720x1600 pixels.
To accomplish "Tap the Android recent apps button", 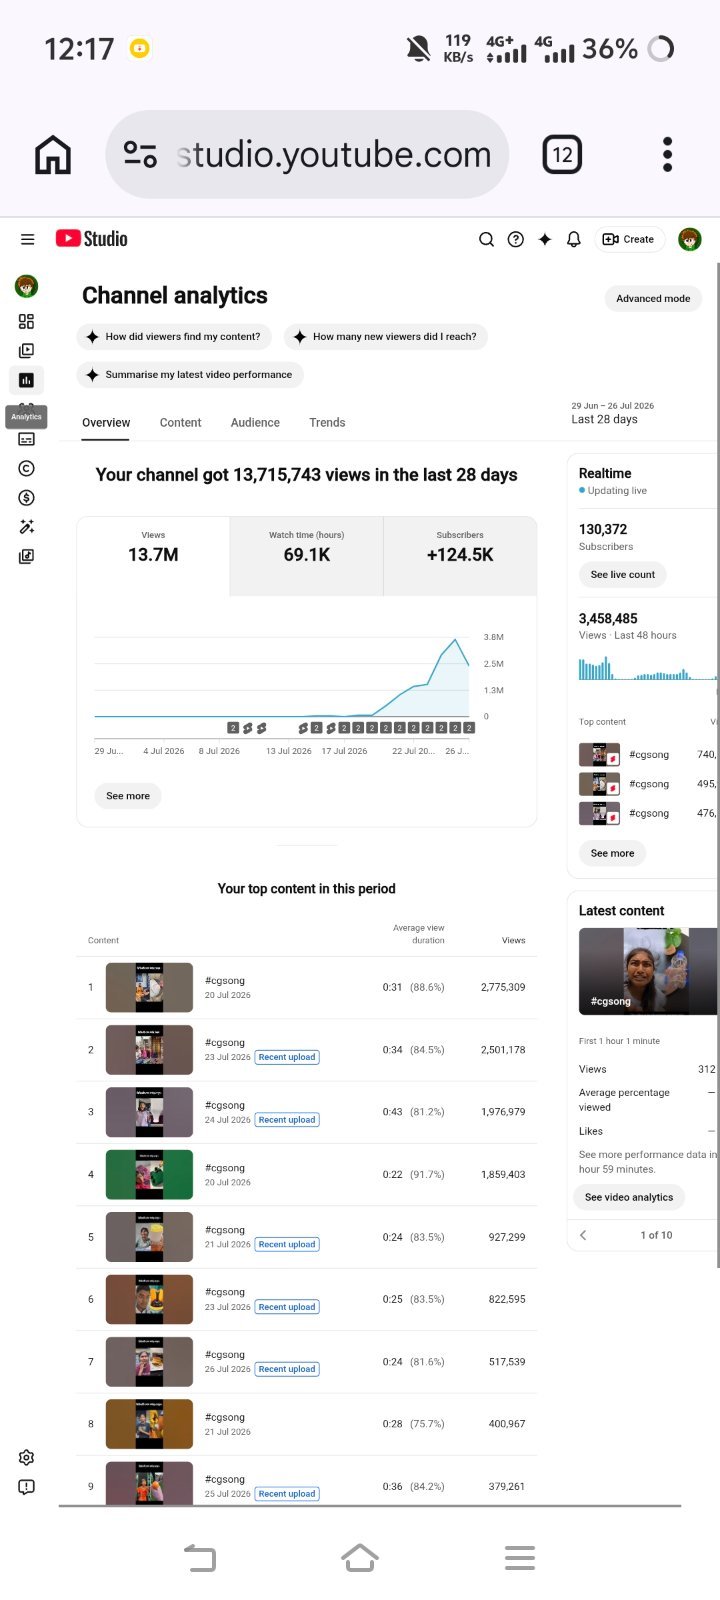I will [520, 1558].
